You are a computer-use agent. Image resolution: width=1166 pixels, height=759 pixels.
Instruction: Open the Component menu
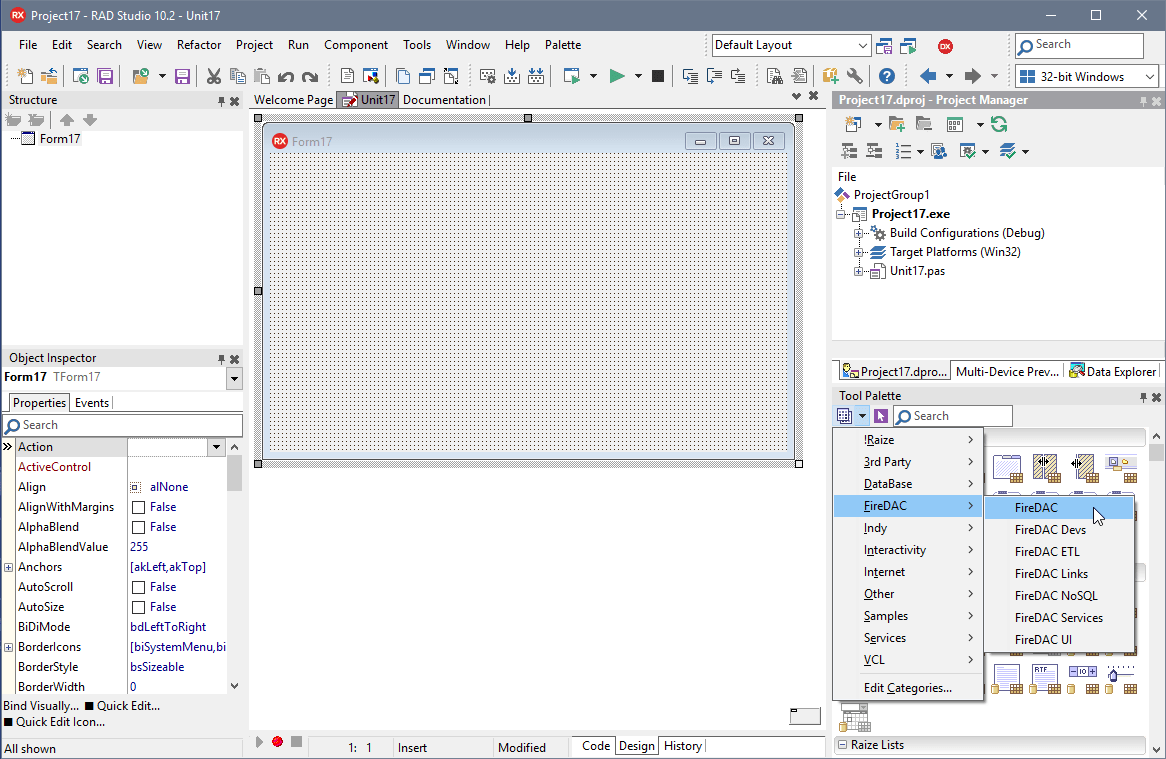pyautogui.click(x=356, y=45)
